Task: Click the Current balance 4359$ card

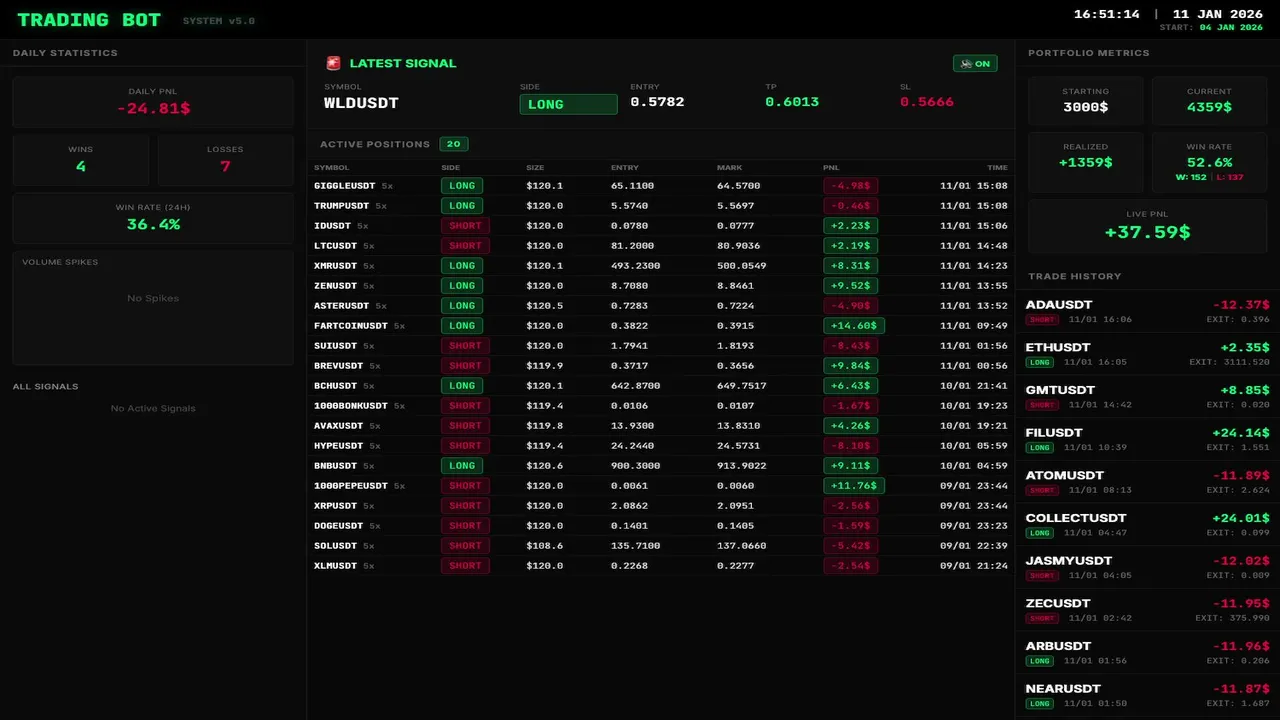Action: point(1209,100)
